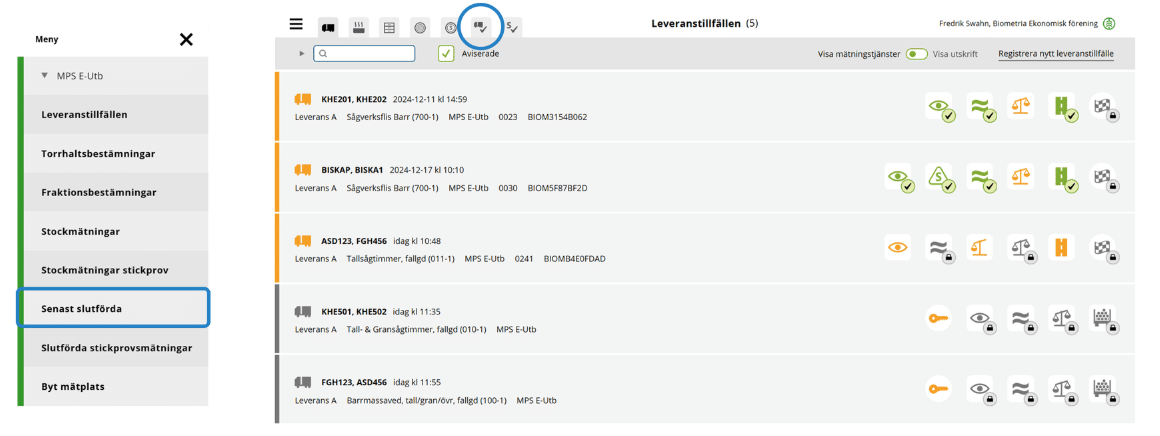Click the locked grey scale icon for ASD123
The width and height of the screenshot is (1160, 436).
pyautogui.click(x=1021, y=248)
